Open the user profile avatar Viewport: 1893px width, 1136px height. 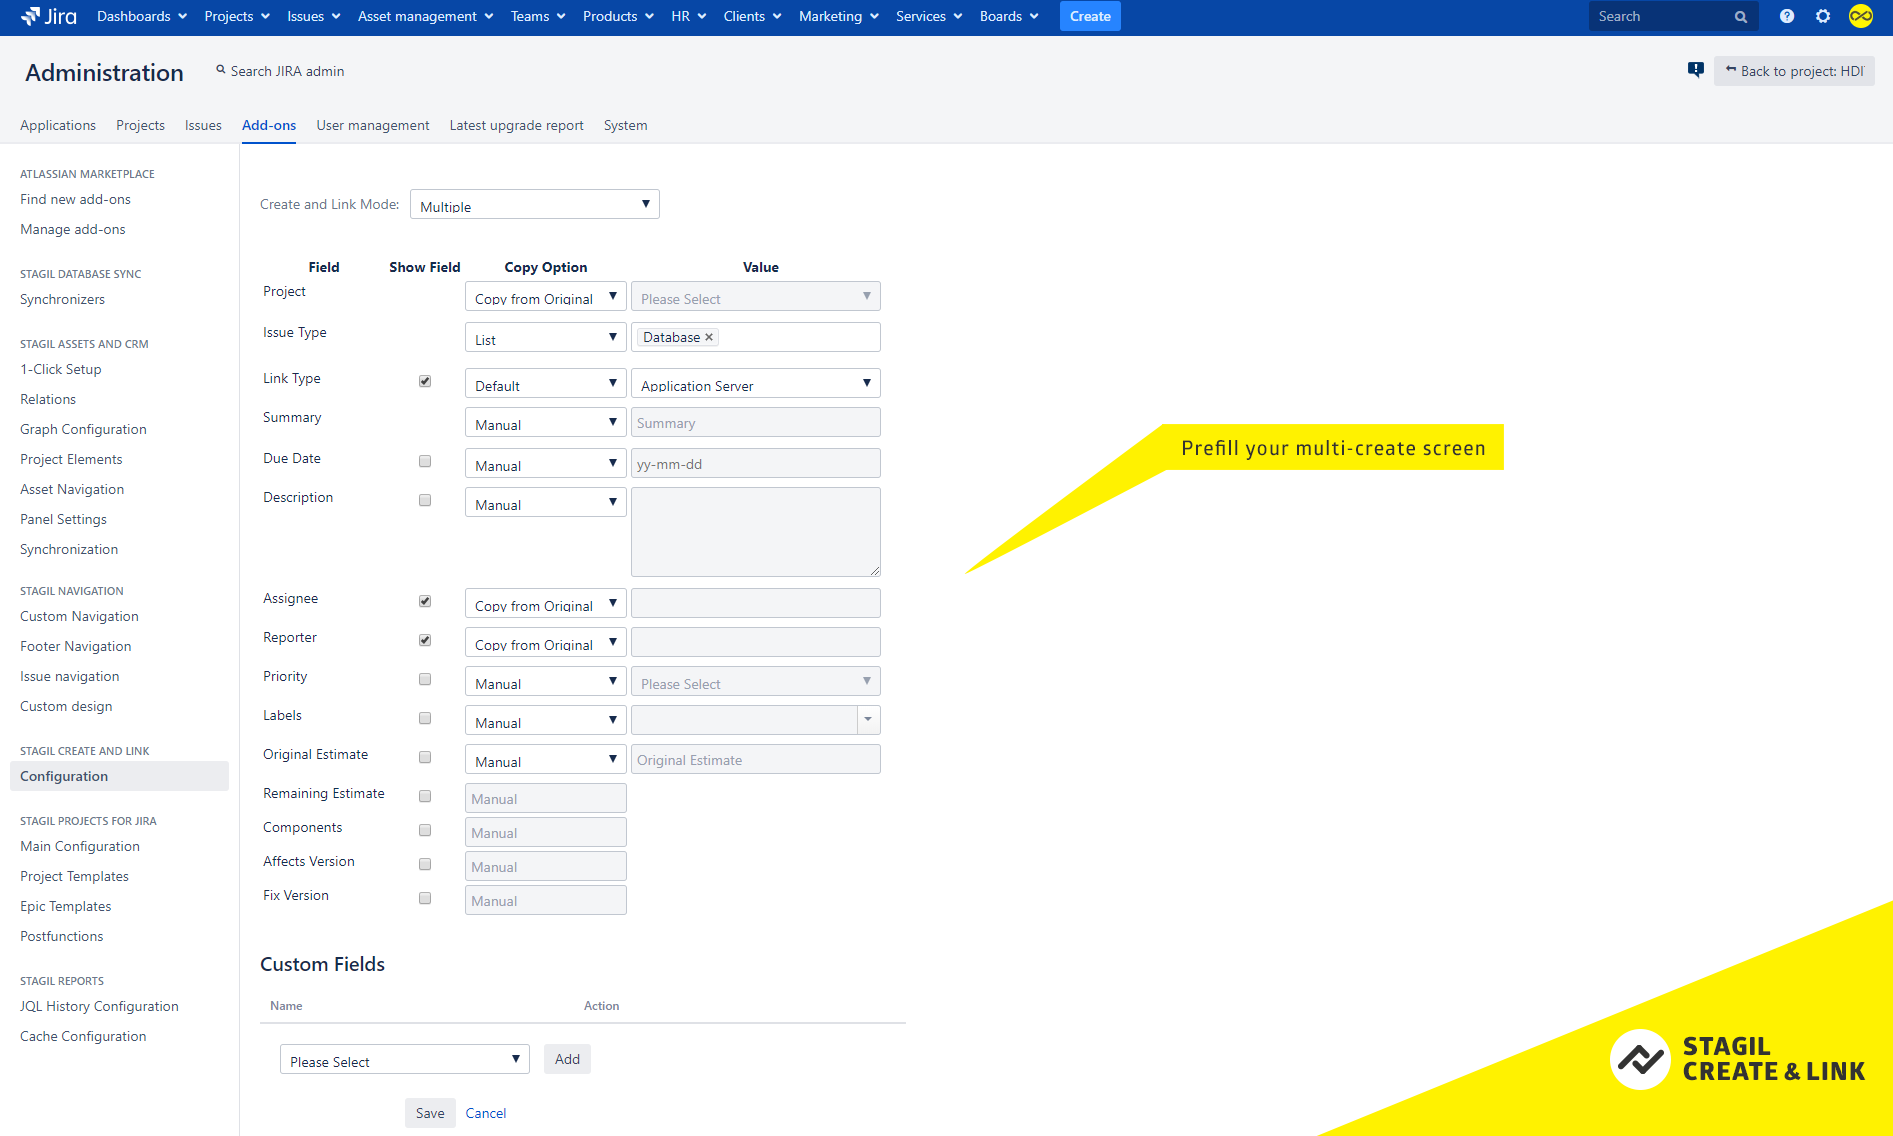pyautogui.click(x=1861, y=16)
